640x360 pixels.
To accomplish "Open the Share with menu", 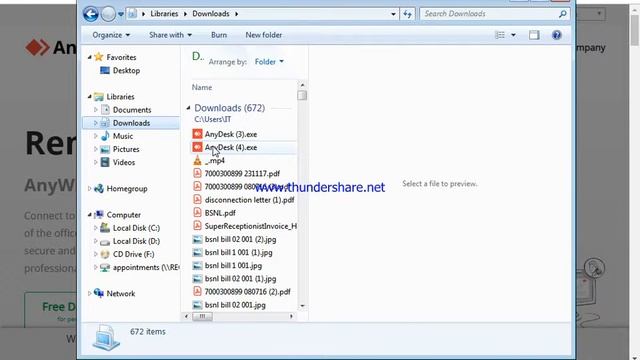I will pos(170,35).
